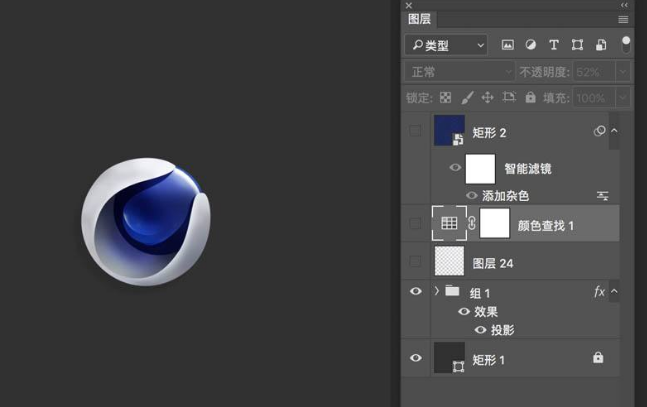Filter for type text layers
The height and width of the screenshot is (407, 647).
click(554, 45)
